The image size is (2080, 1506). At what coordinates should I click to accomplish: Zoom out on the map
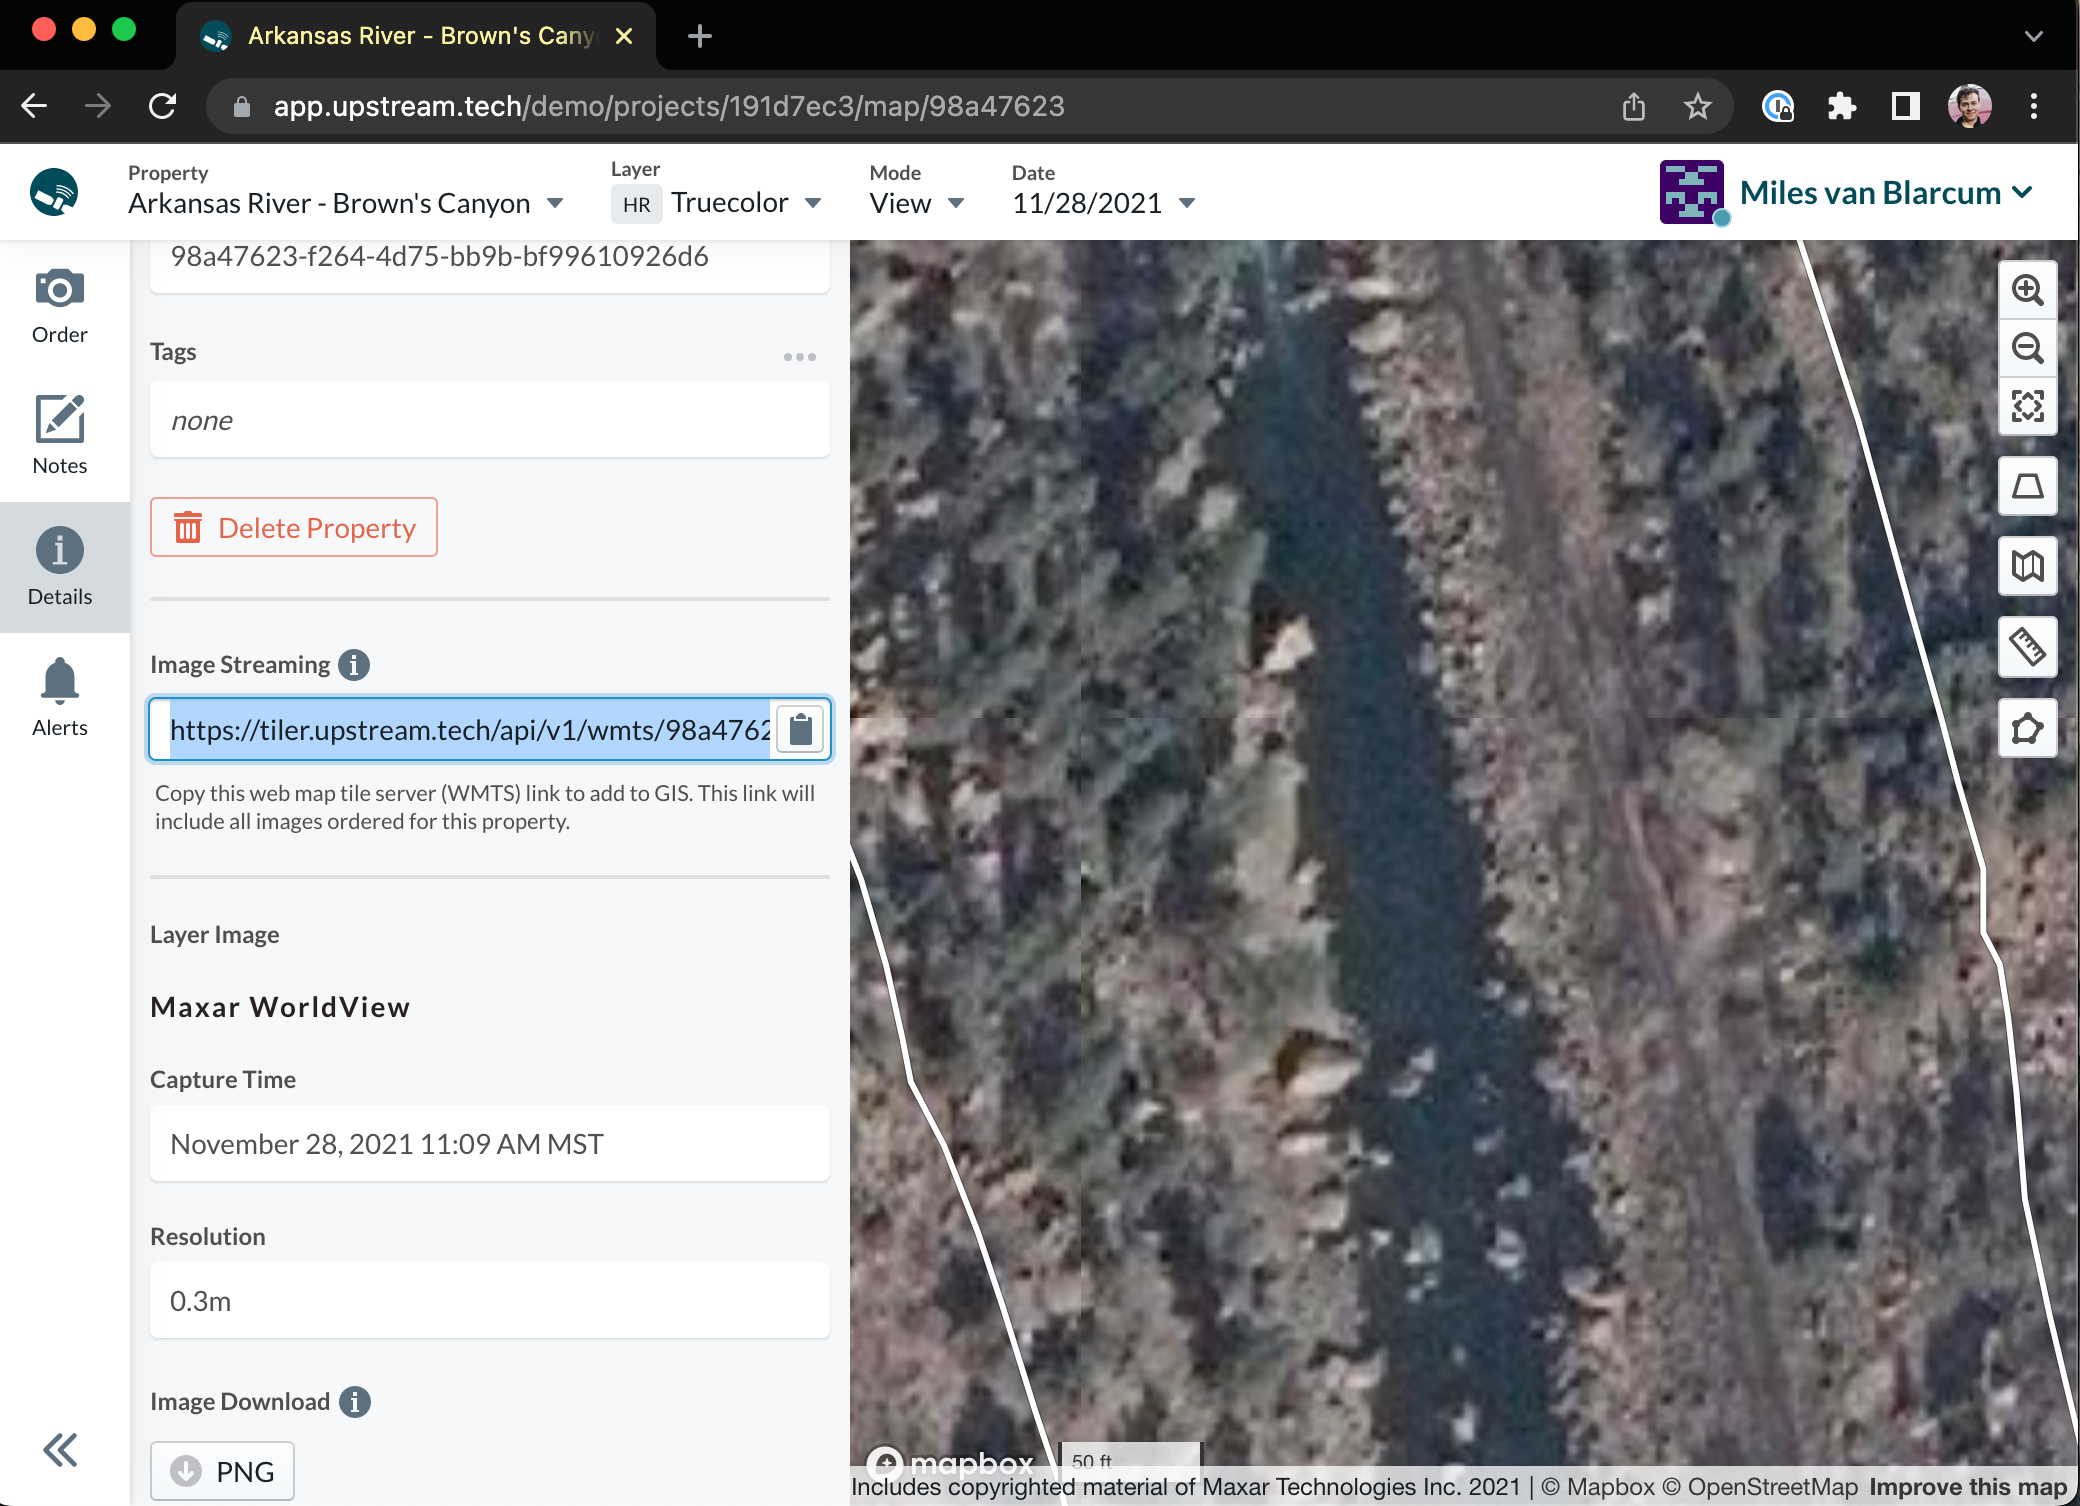2027,348
